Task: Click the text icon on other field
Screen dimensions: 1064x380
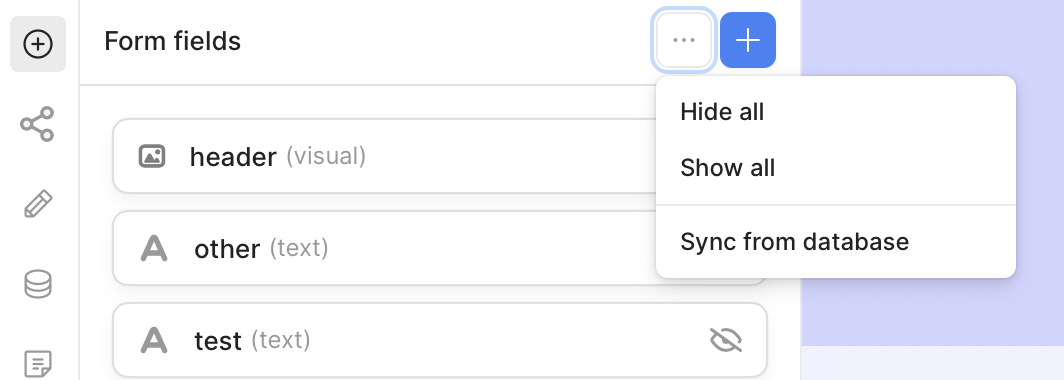Action: [154, 248]
